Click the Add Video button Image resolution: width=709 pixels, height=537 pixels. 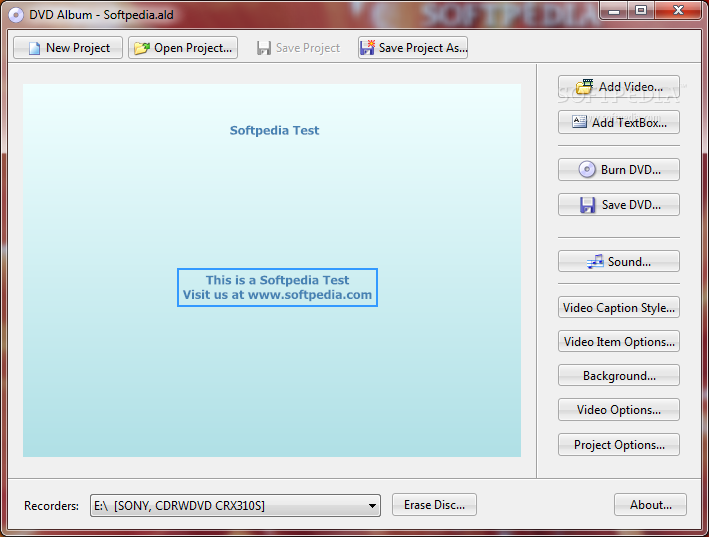619,87
